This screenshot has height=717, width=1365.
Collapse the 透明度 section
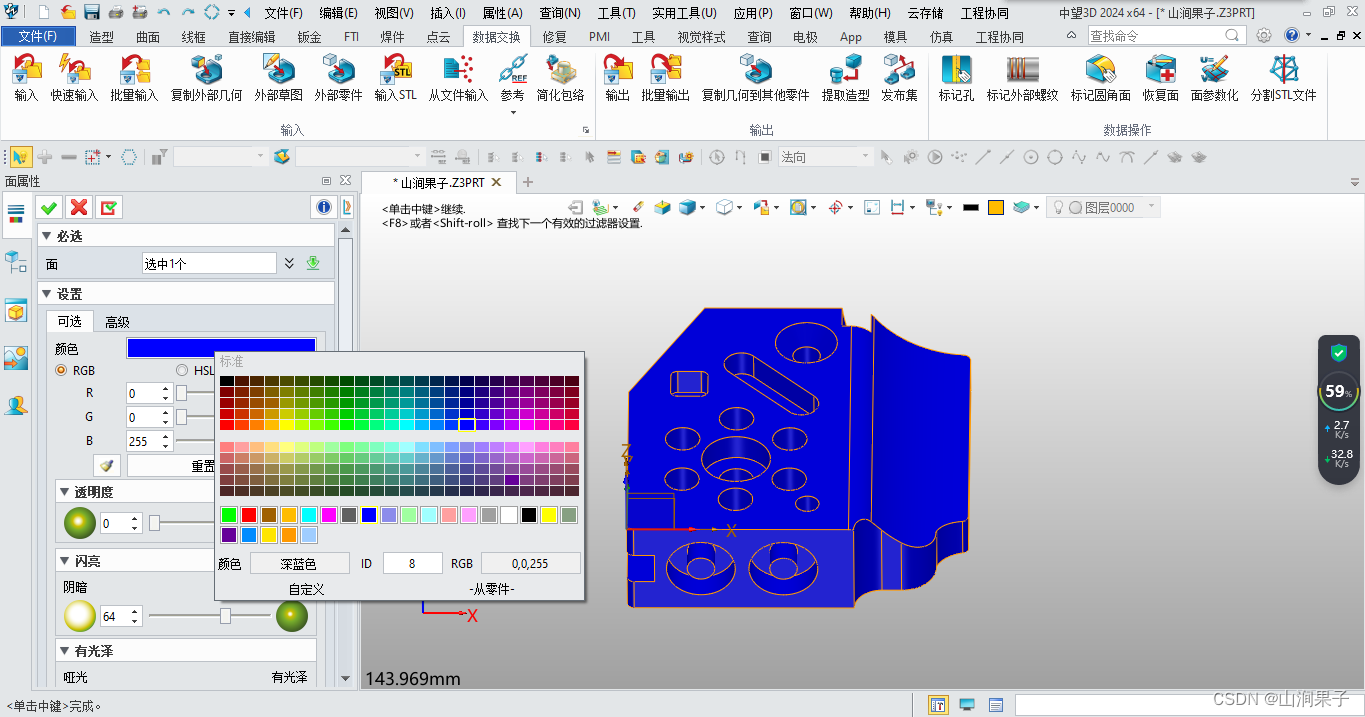pyautogui.click(x=63, y=491)
